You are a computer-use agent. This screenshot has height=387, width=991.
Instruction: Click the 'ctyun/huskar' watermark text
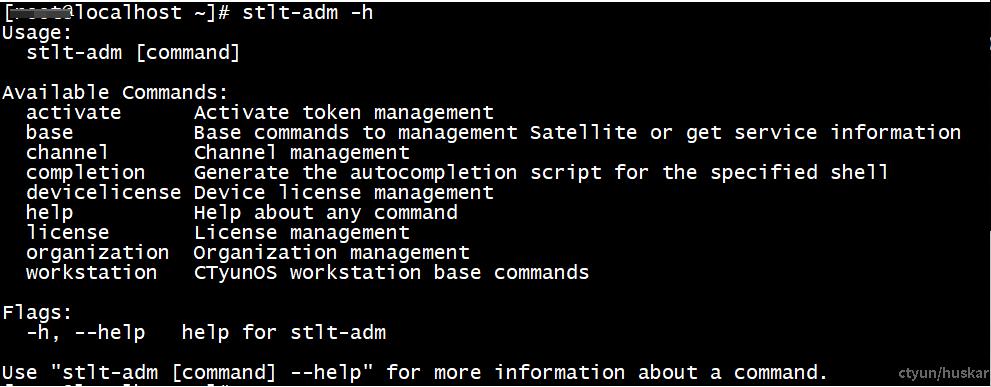coord(943,373)
